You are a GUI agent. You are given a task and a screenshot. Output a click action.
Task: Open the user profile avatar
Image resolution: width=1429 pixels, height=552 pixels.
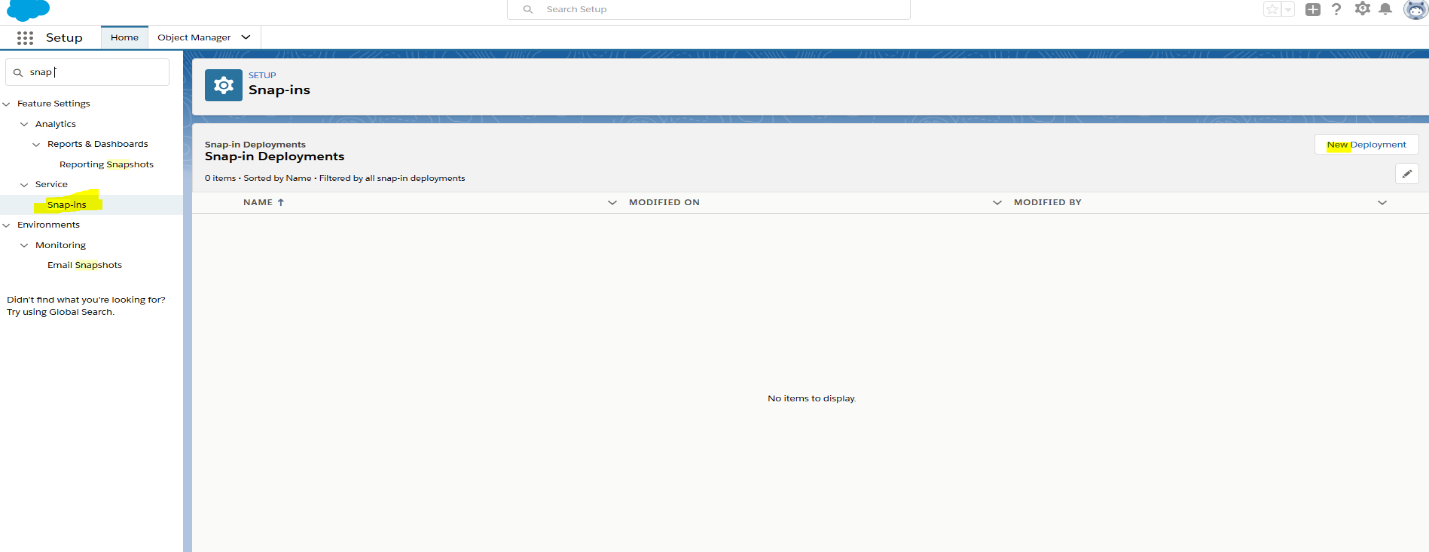coord(1415,10)
